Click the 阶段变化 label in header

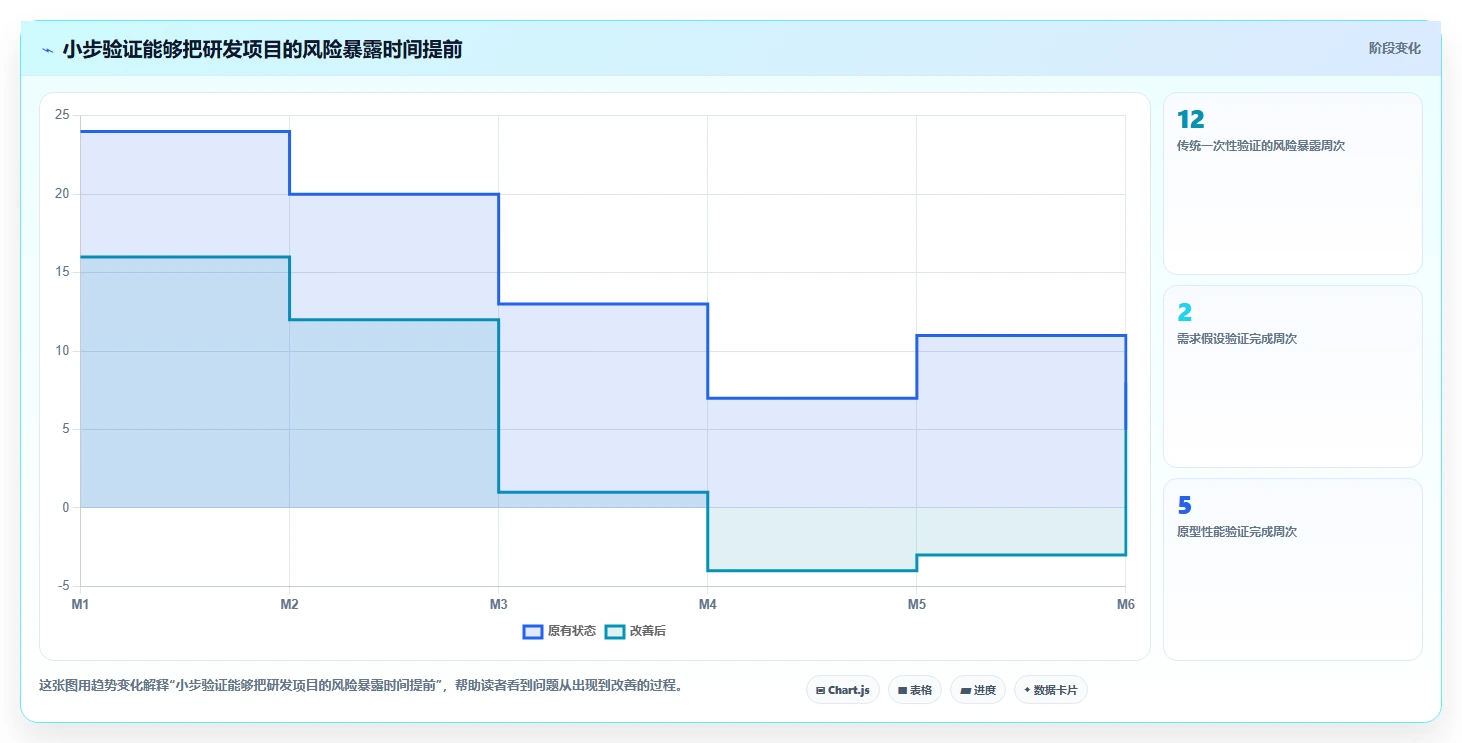(1394, 49)
